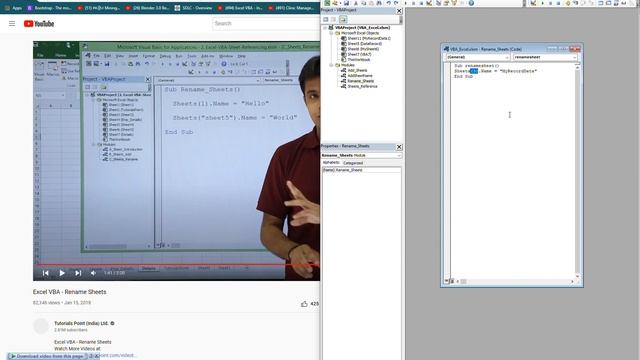
Task: Click the (Name) Rename_Sheets property field
Action: pos(361,170)
